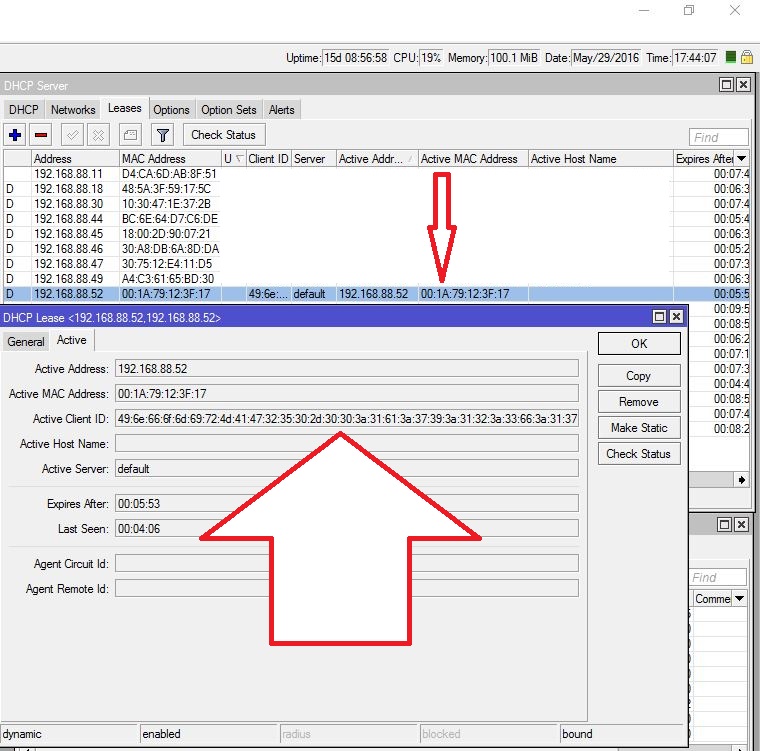This screenshot has width=760, height=751.
Task: Click the Agent Remote Id field
Action: 347,589
